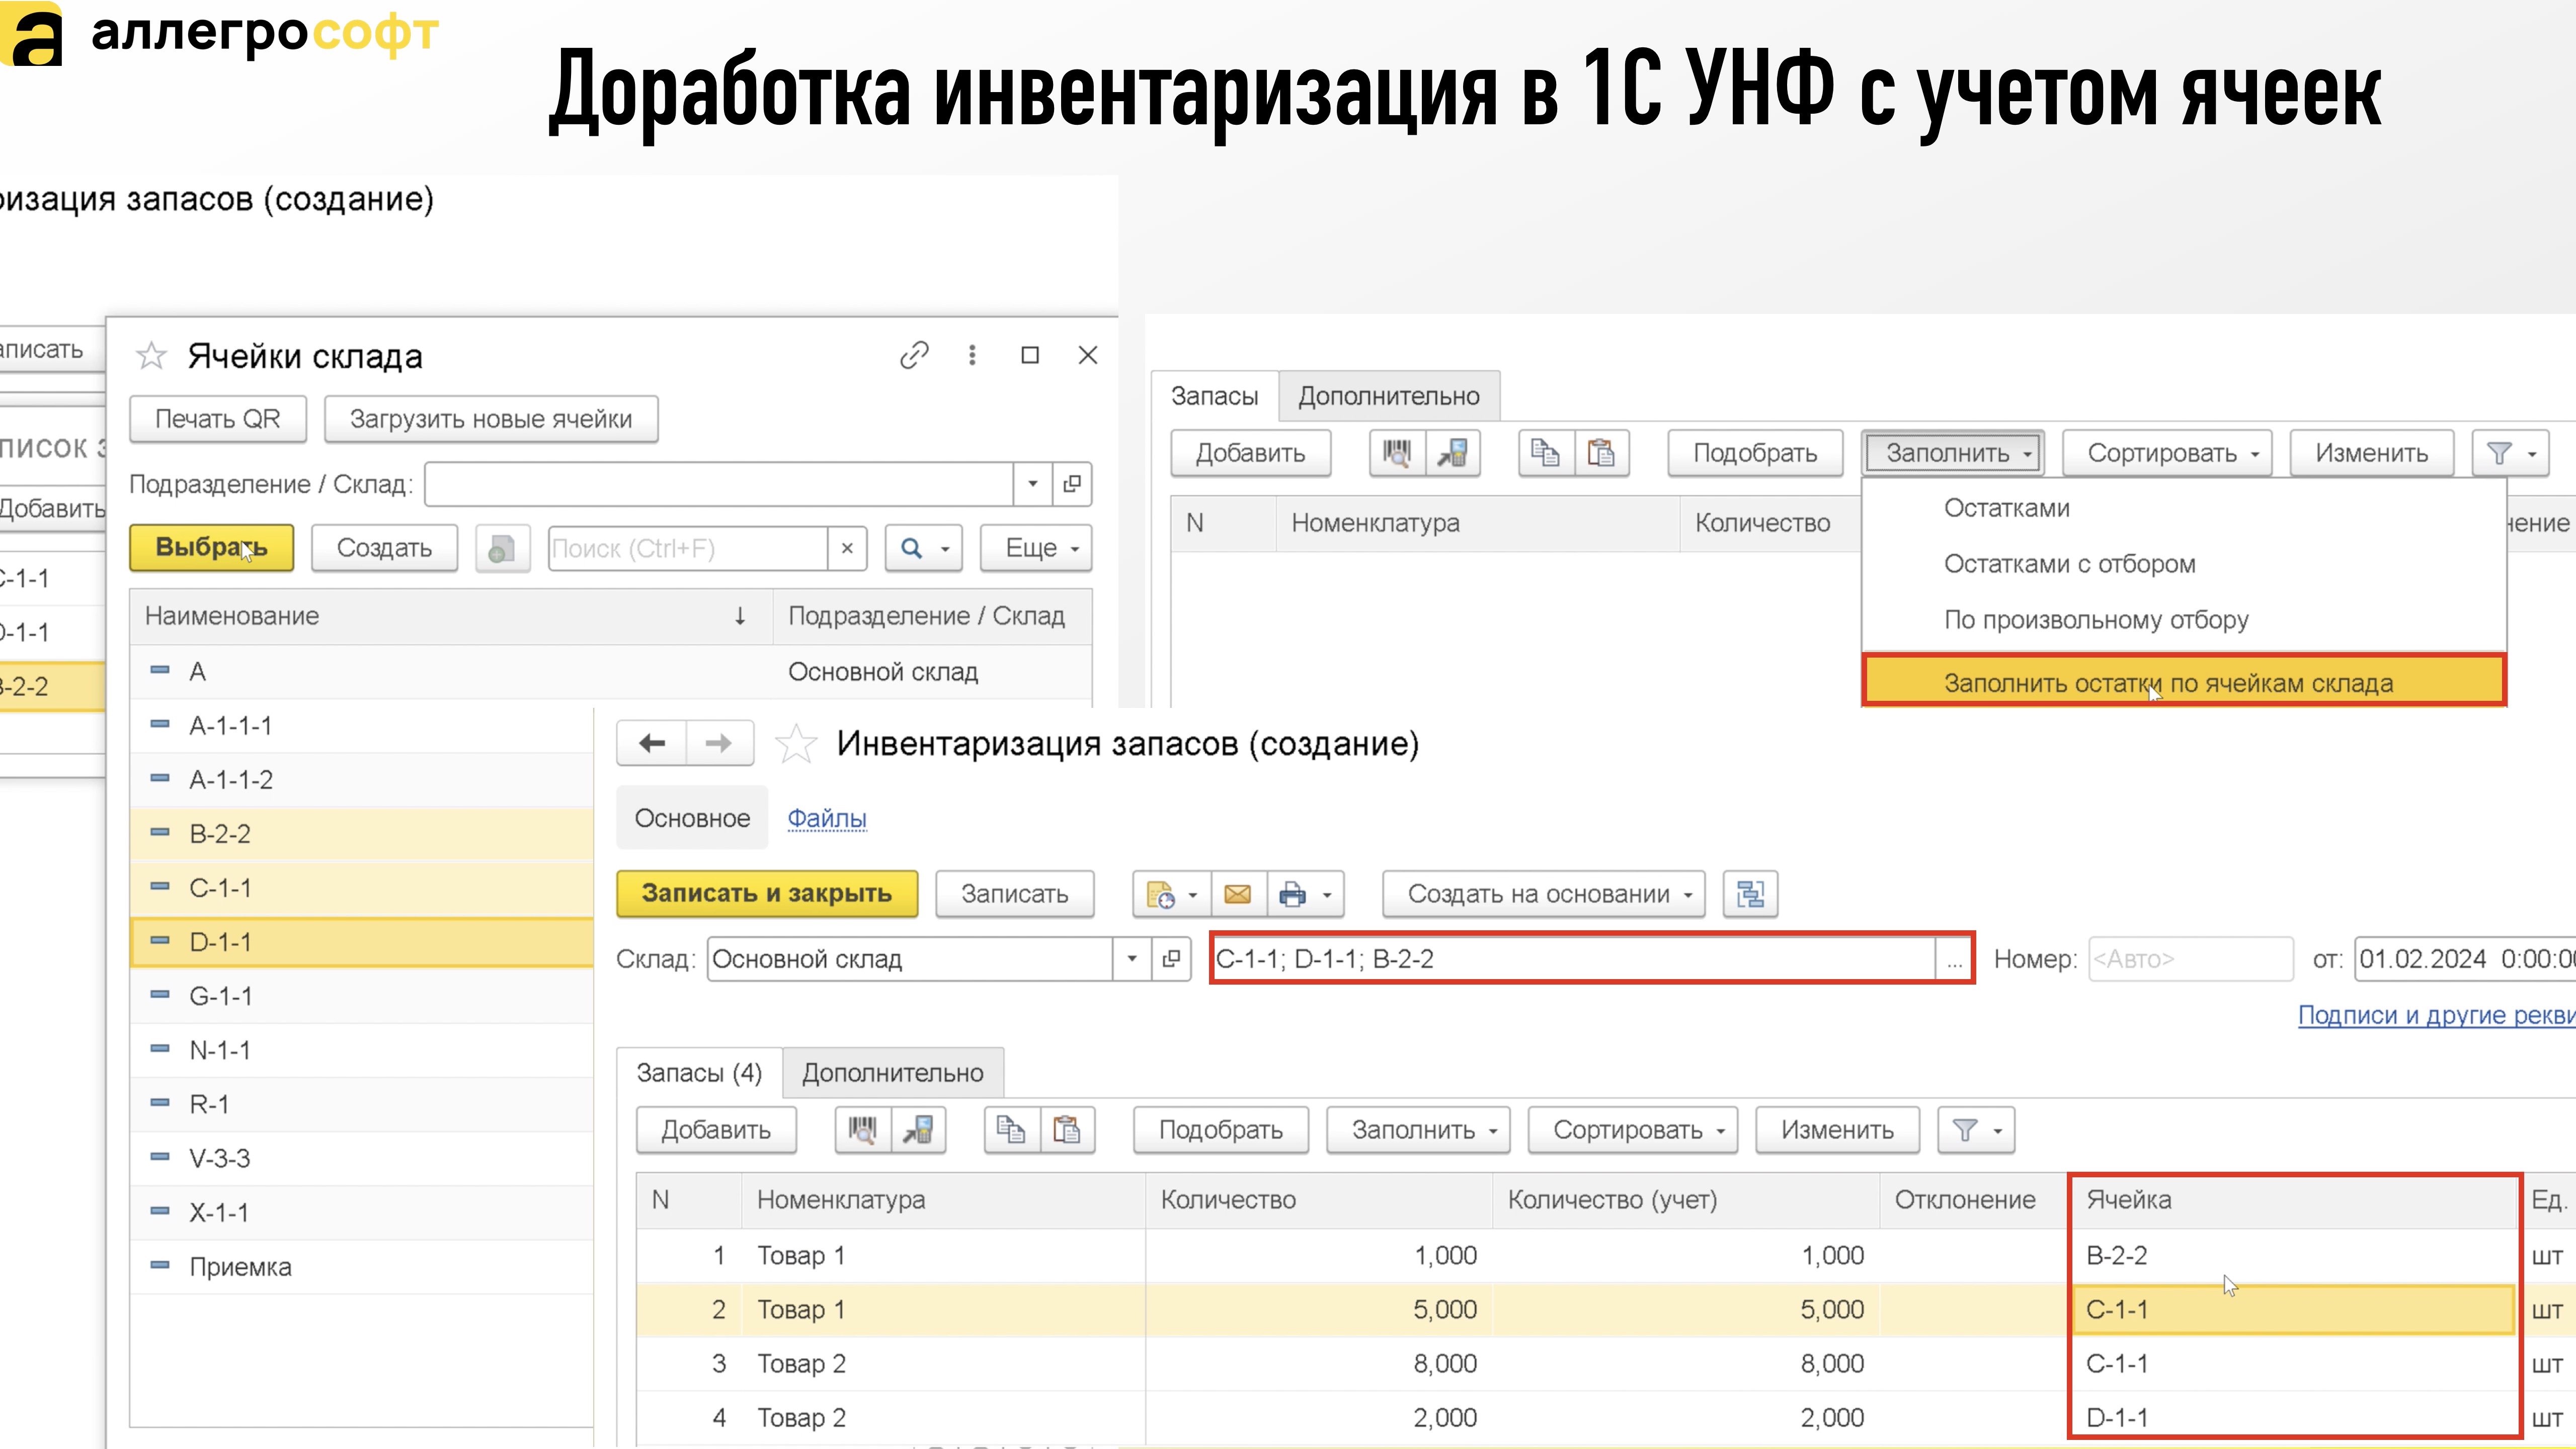Click the Выбрать button
This screenshot has height=1449, width=2576.
[x=211, y=548]
